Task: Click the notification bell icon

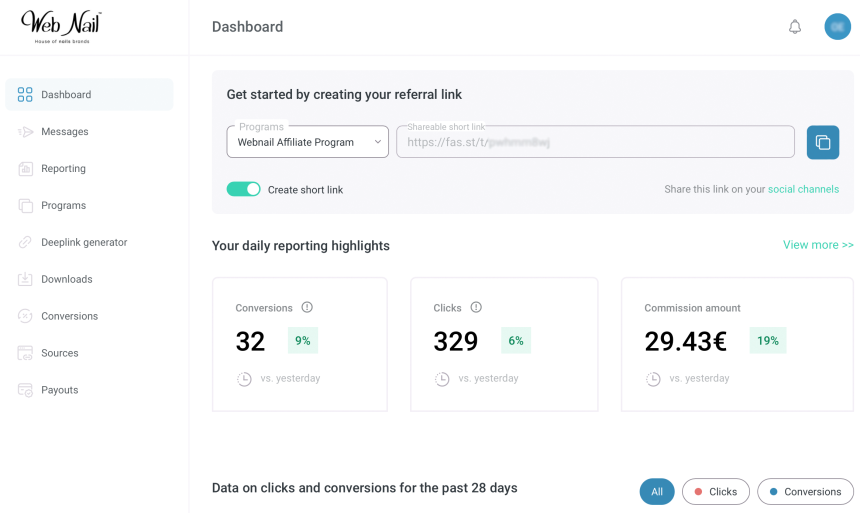Action: 795,27
